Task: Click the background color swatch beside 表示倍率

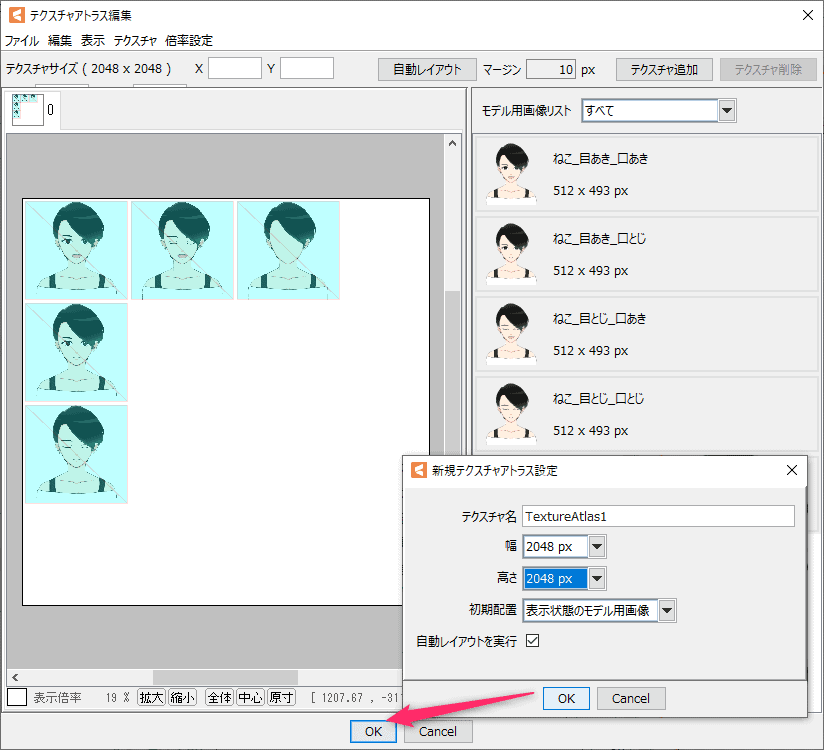Action: (x=17, y=697)
